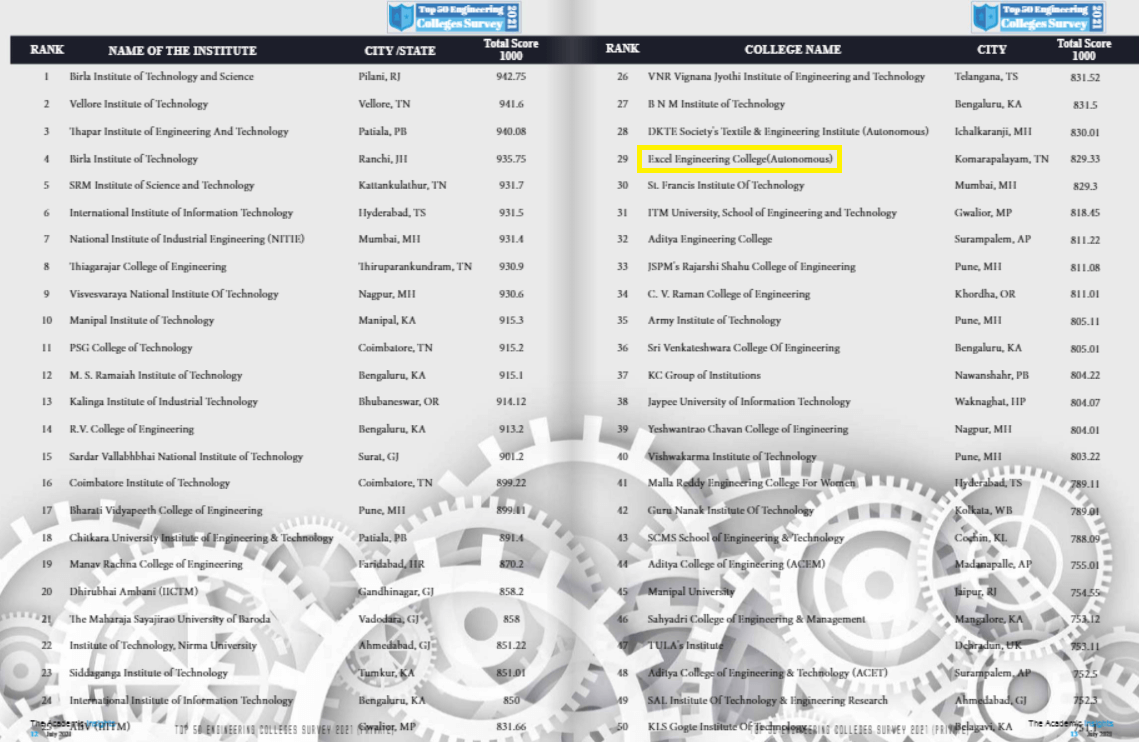Select the city Pilani, RJ
1139x742 pixels.
379,76
